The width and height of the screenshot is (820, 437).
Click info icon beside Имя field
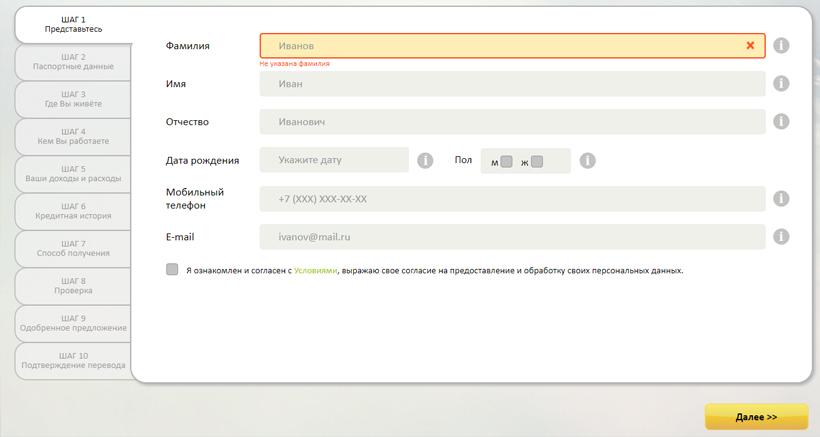781,84
